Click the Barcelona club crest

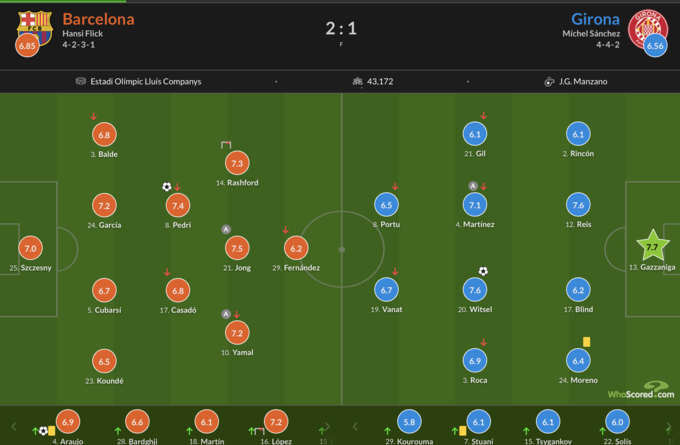pyautogui.click(x=33, y=26)
